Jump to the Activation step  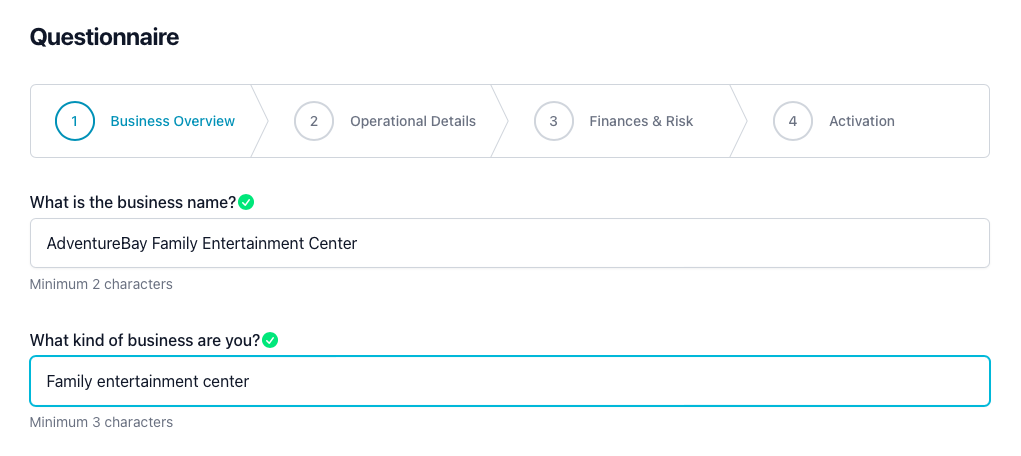861,121
